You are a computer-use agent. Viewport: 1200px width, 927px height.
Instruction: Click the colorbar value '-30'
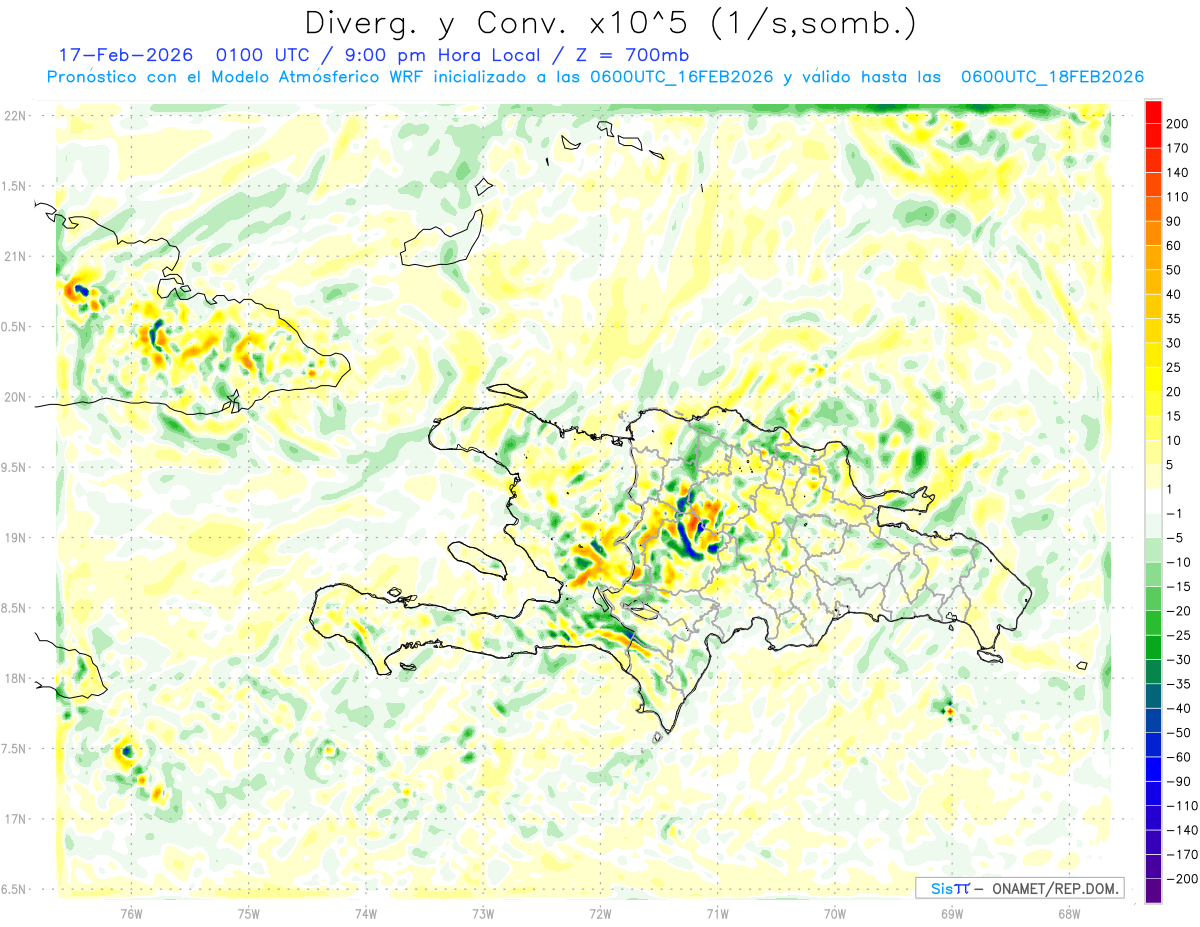coord(1178,660)
